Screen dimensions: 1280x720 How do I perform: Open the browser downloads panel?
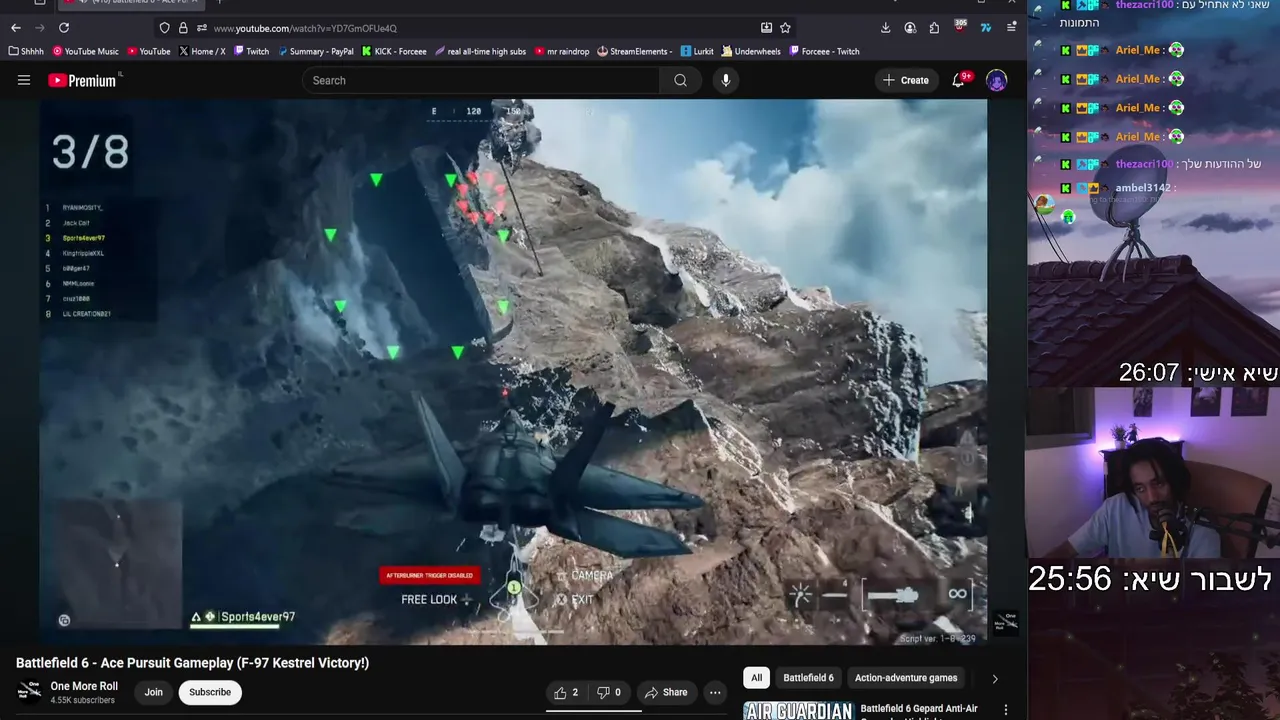(x=885, y=28)
